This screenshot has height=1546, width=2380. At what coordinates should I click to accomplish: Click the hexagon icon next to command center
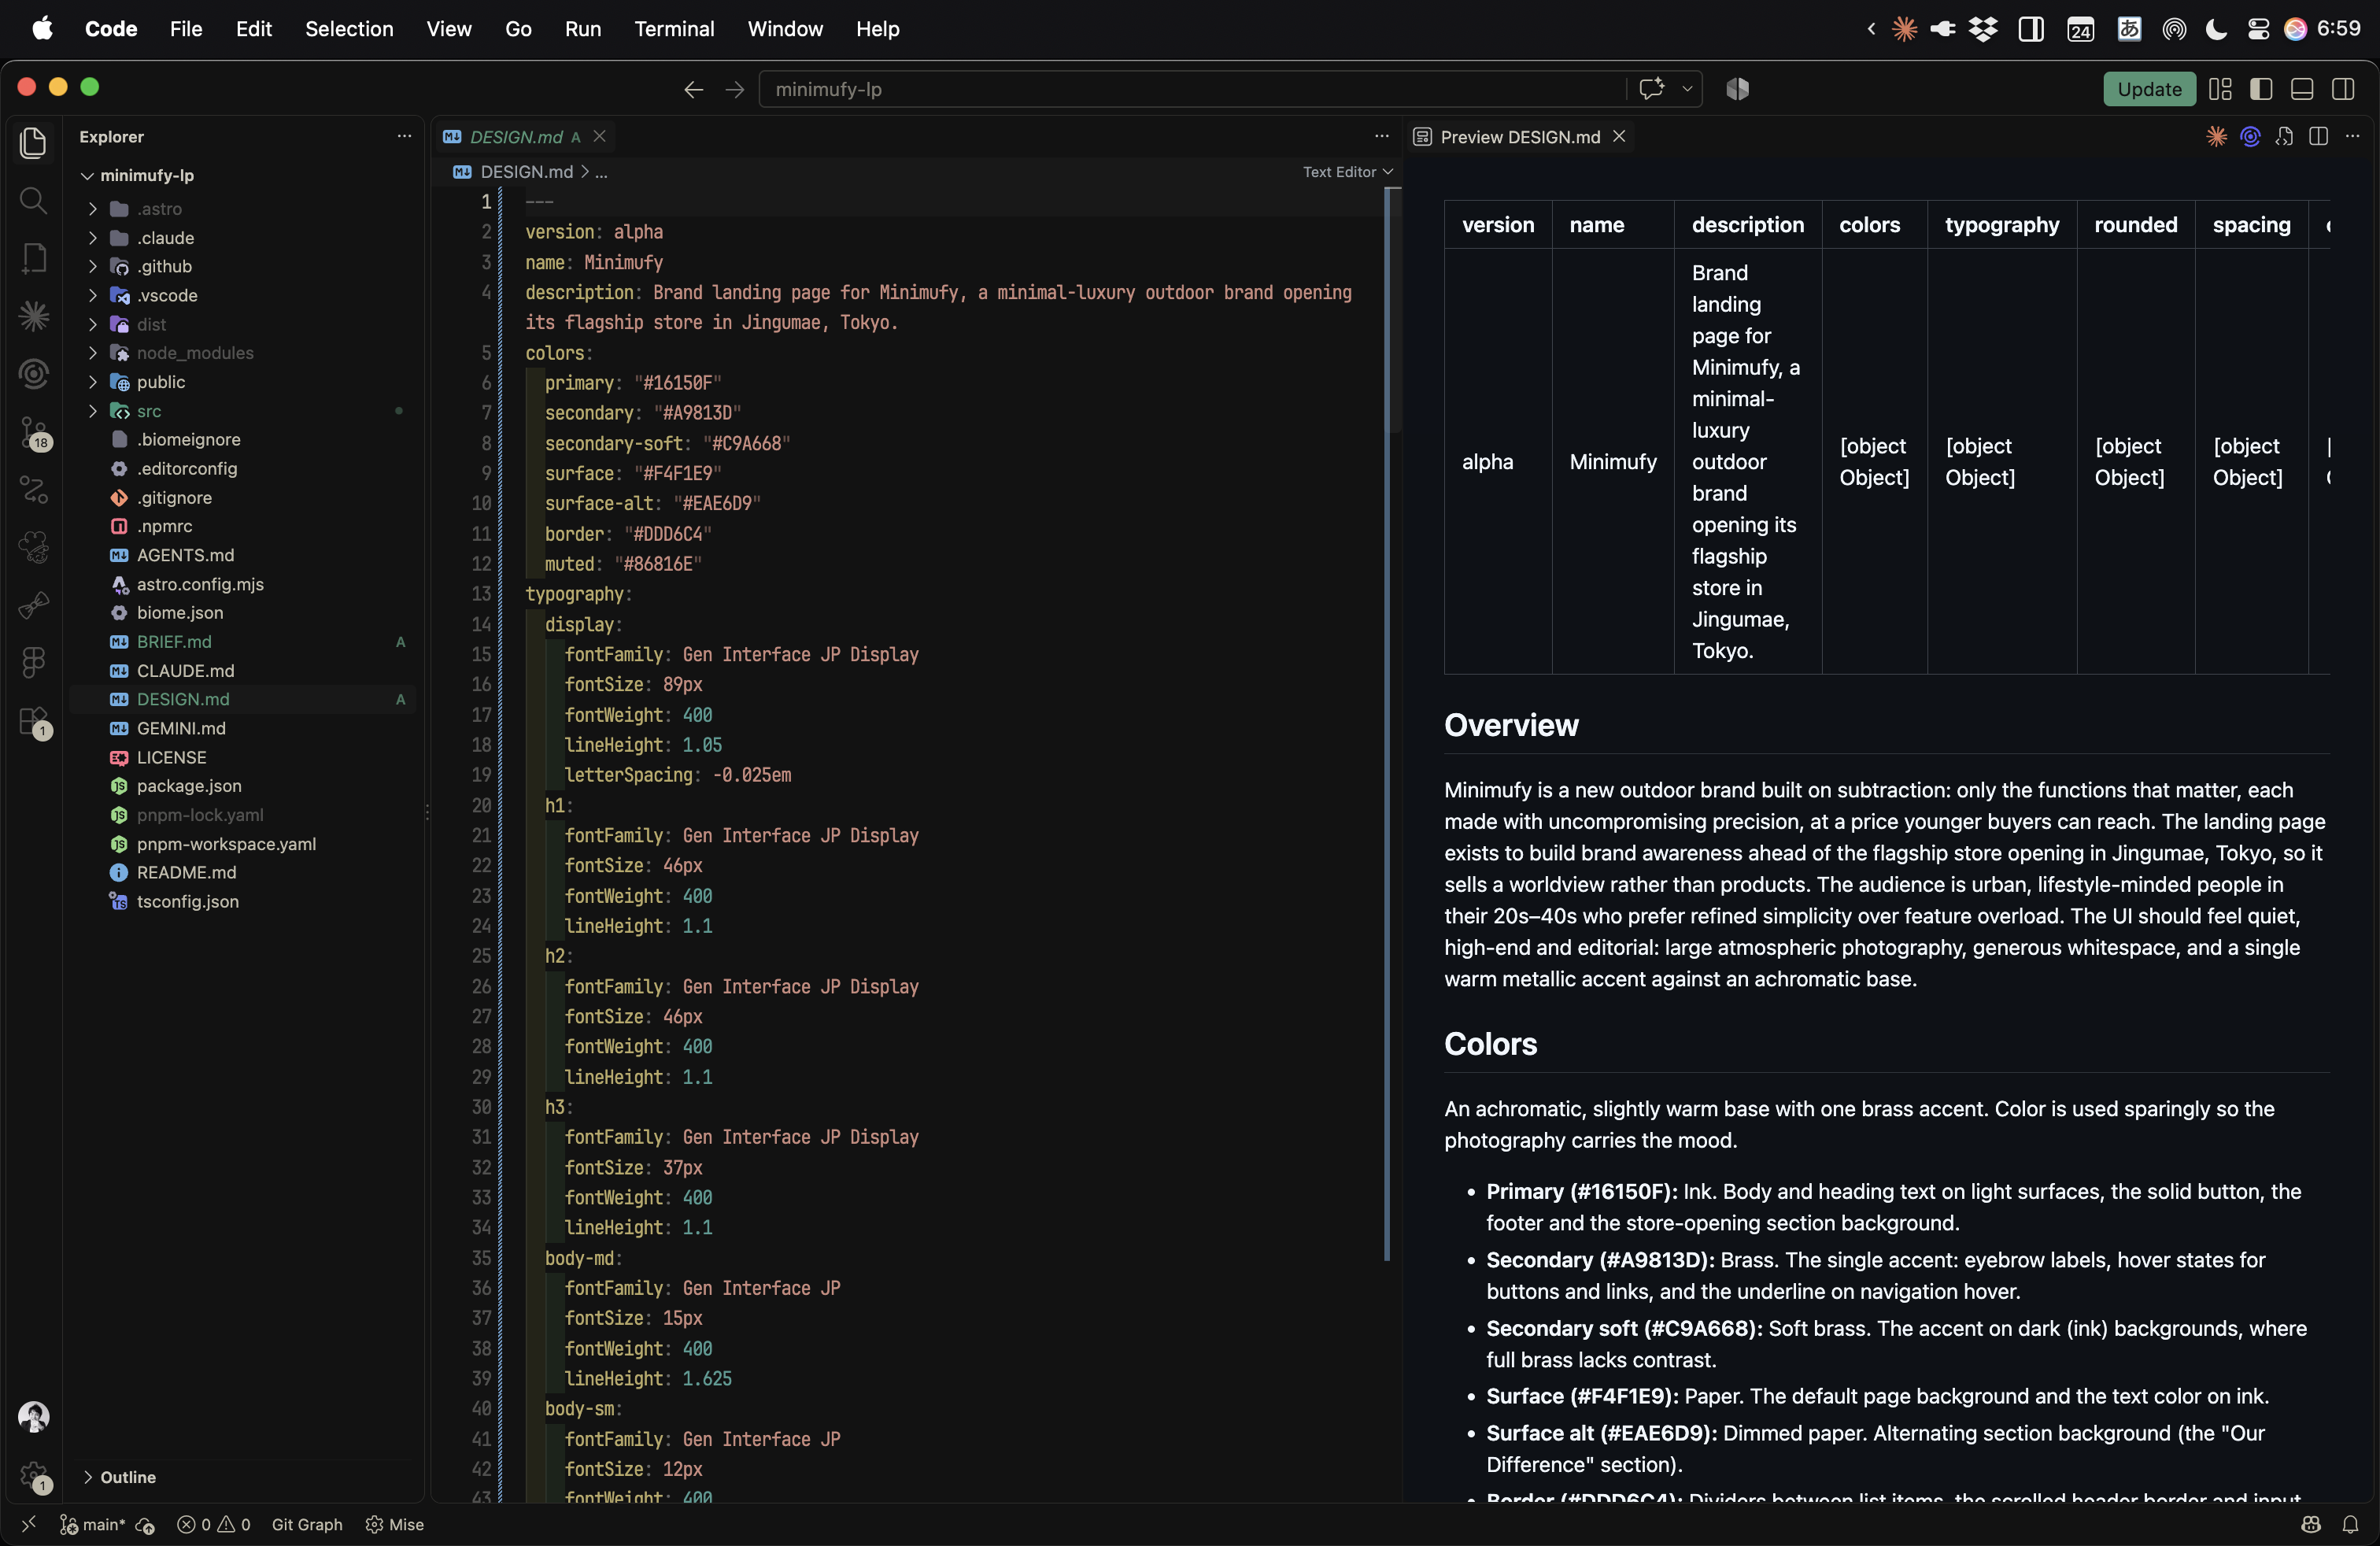tap(1738, 89)
